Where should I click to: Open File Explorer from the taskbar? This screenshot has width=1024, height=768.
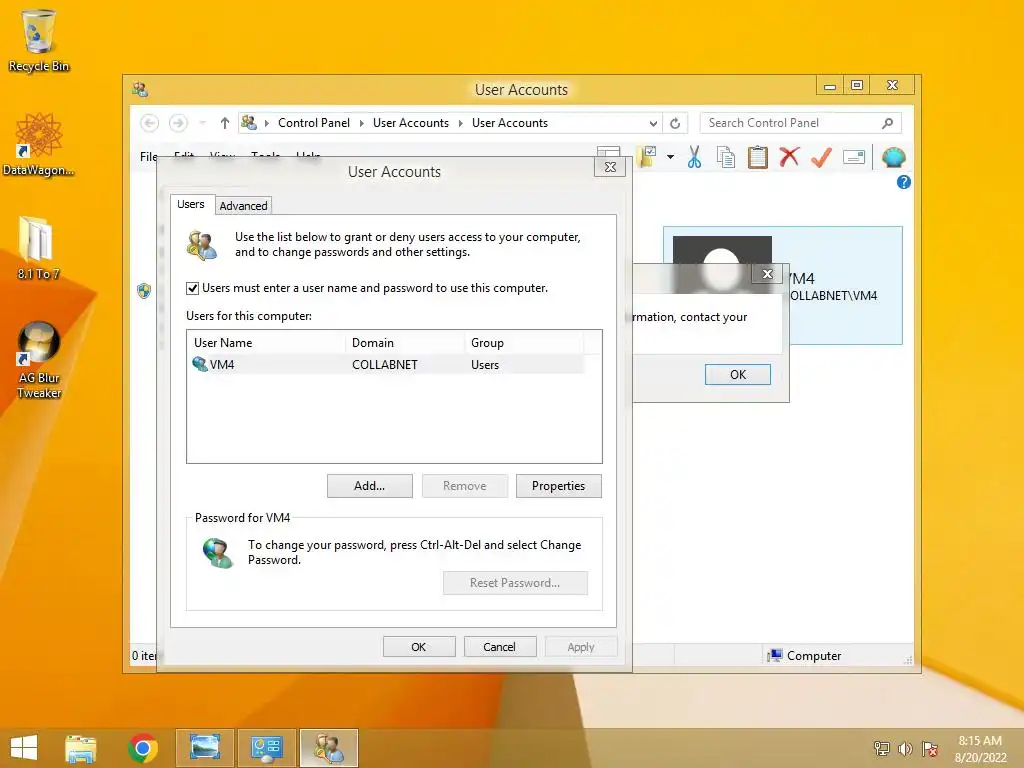[x=80, y=748]
